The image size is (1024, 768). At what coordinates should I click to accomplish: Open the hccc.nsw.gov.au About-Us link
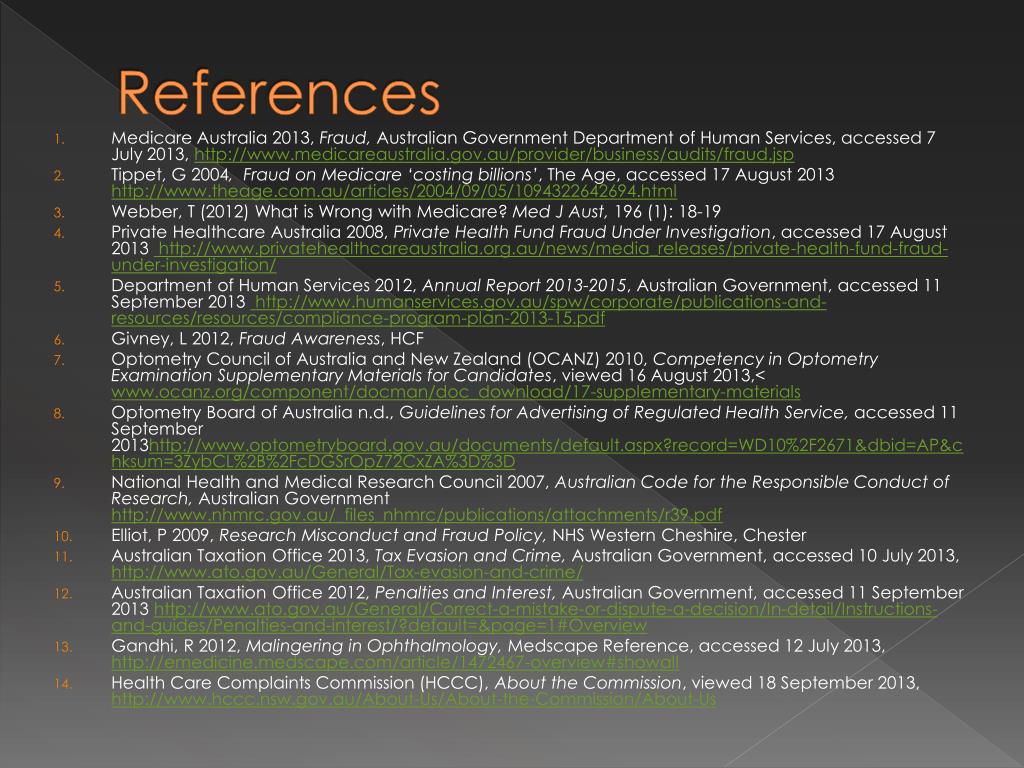tap(413, 699)
